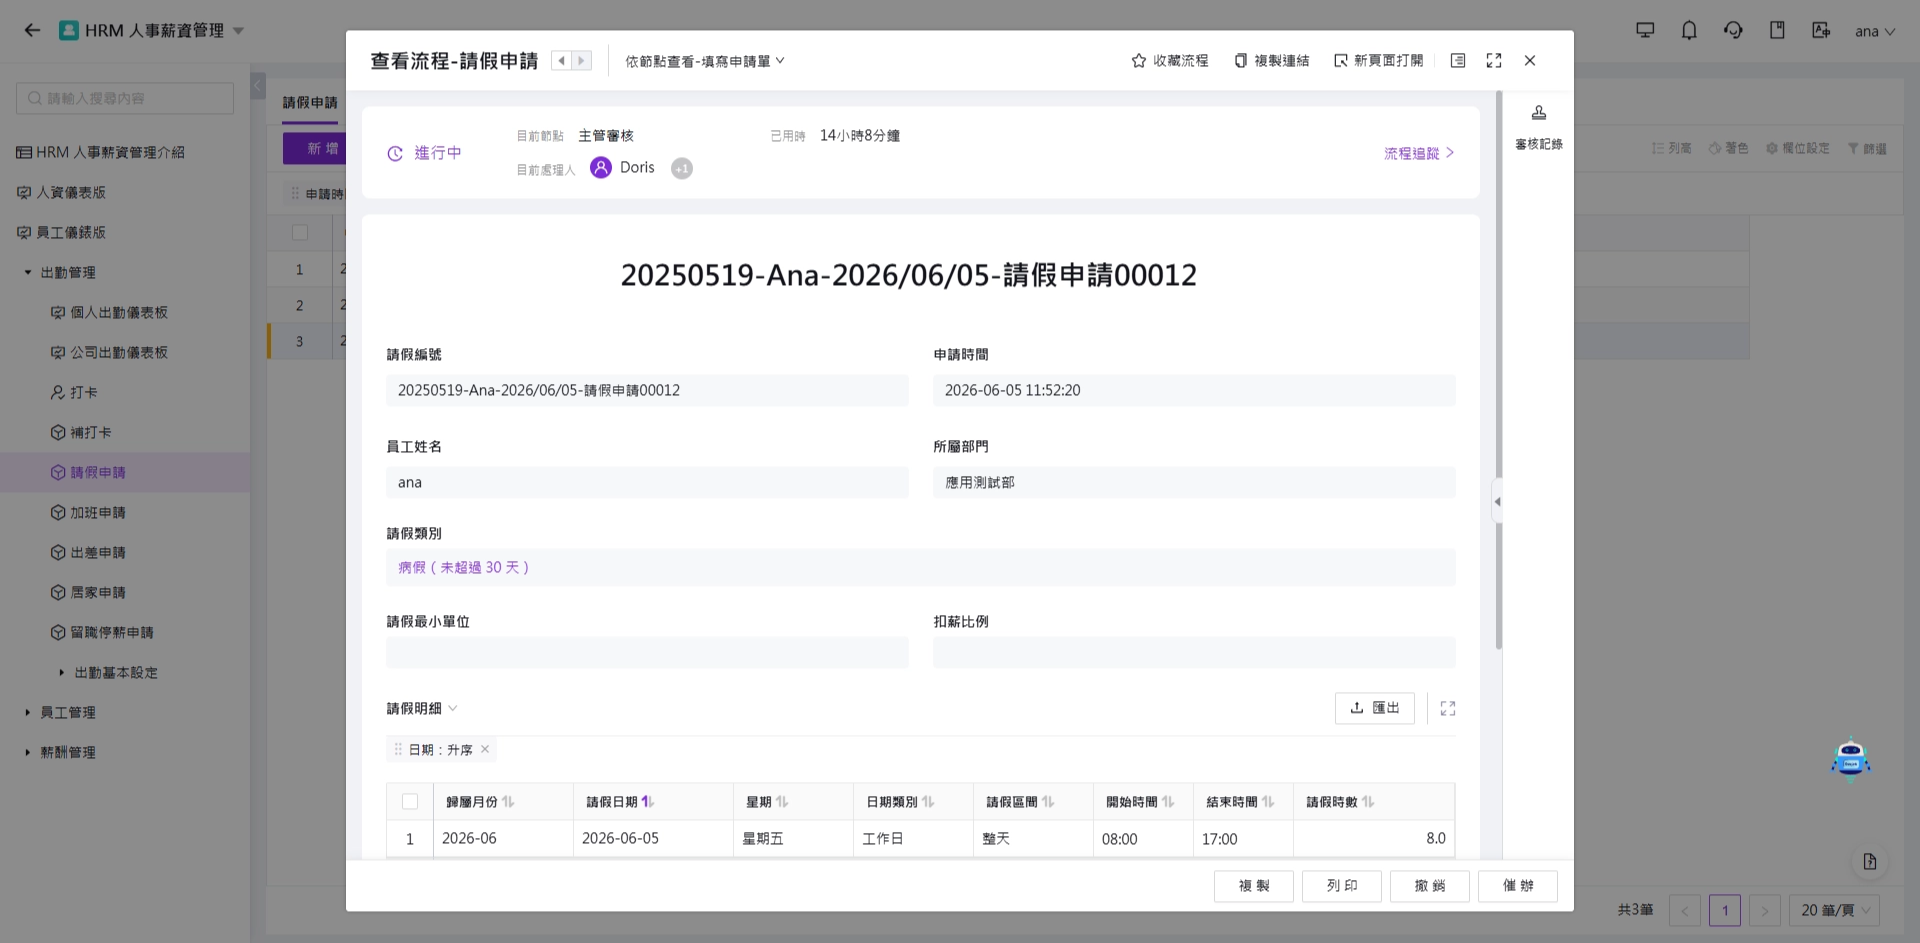Sort by 日期類別 column
Viewport: 1920px width, 943px height.
(928, 802)
